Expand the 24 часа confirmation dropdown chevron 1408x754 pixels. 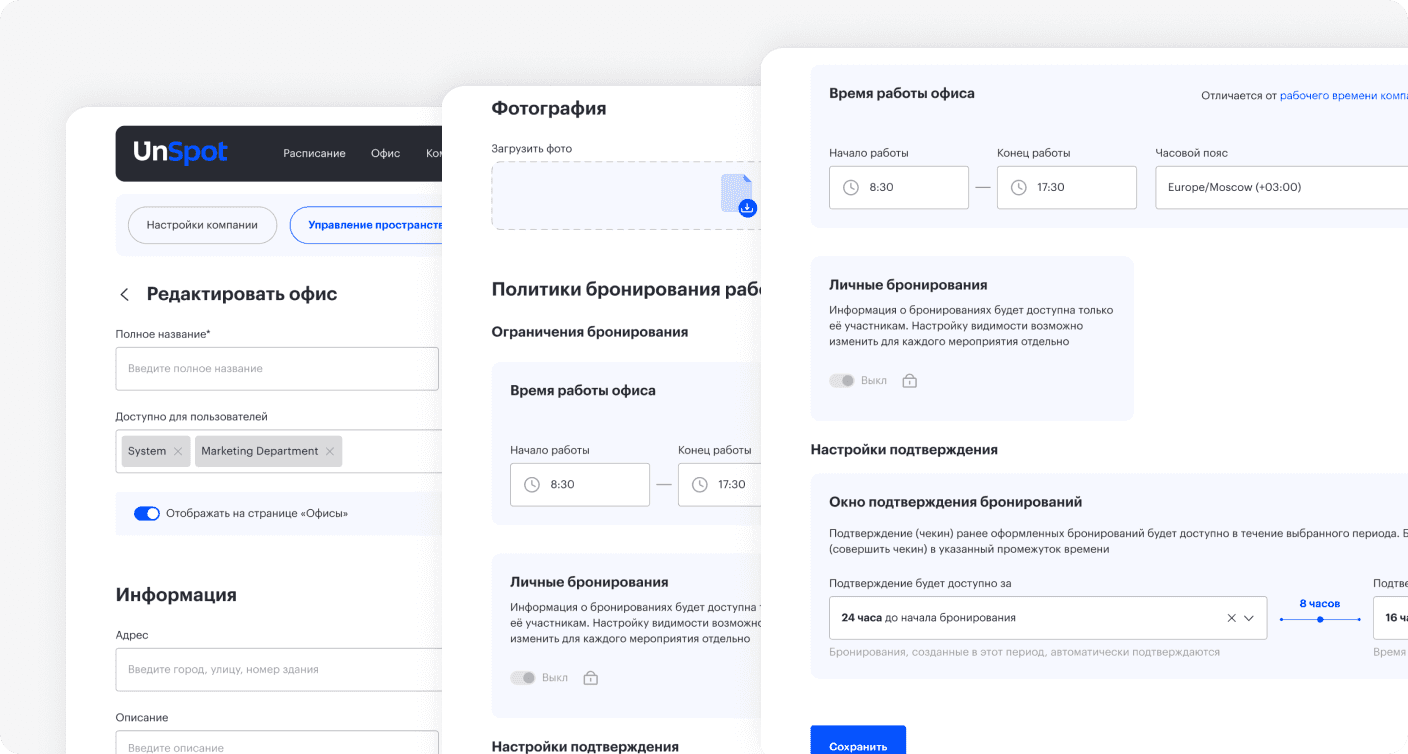(1249, 618)
